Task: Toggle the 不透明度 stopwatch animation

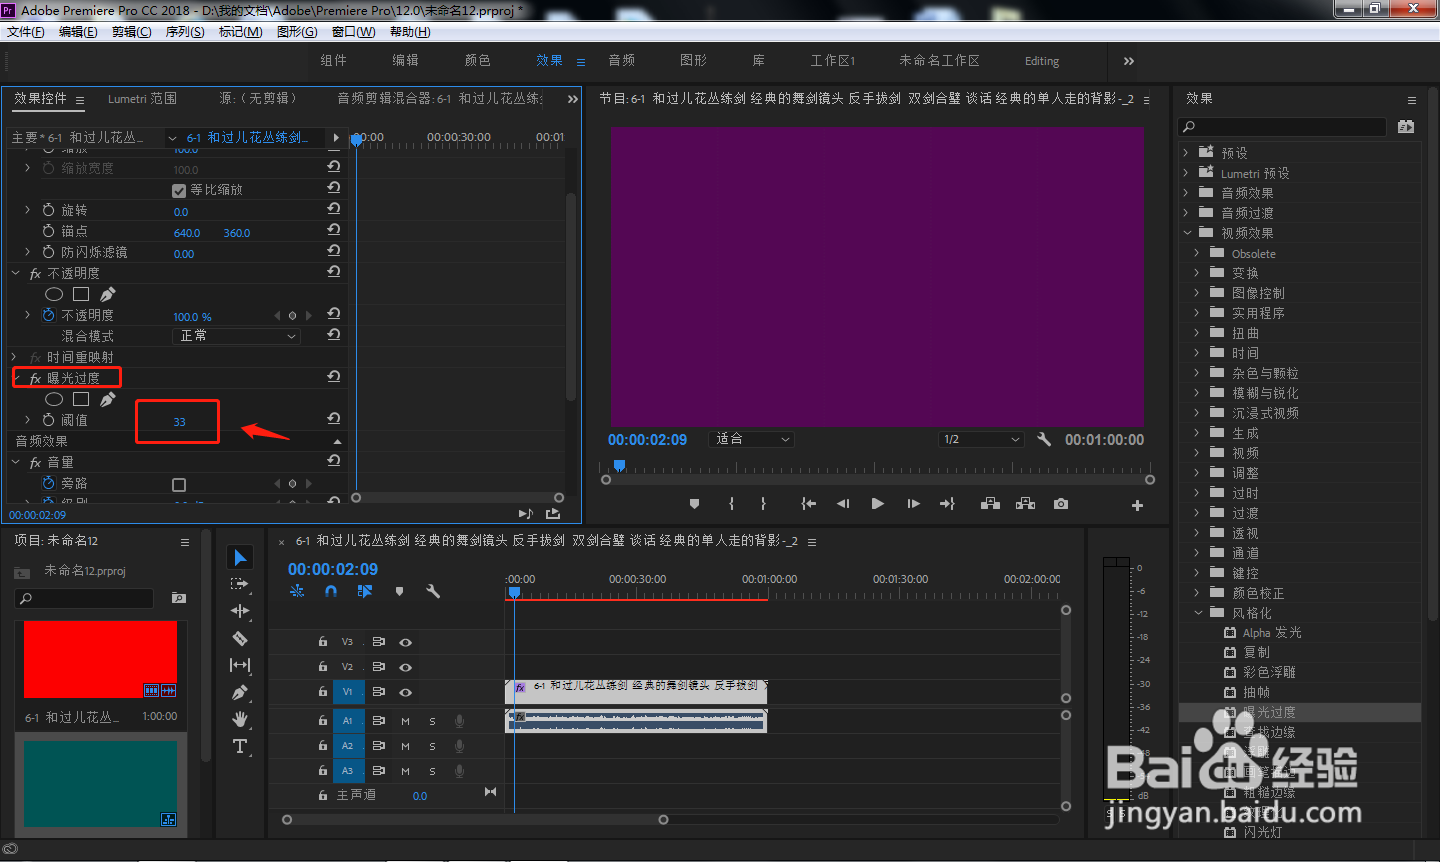Action: (x=48, y=315)
